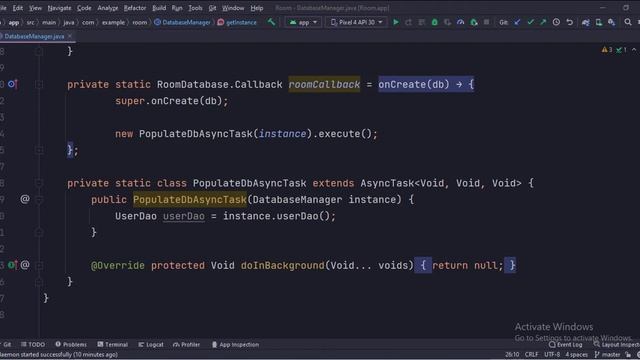Expand folded braces after doInBackground(Void... voids)
Screen dimensions: 640x360
pyautogui.click(x=423, y=265)
